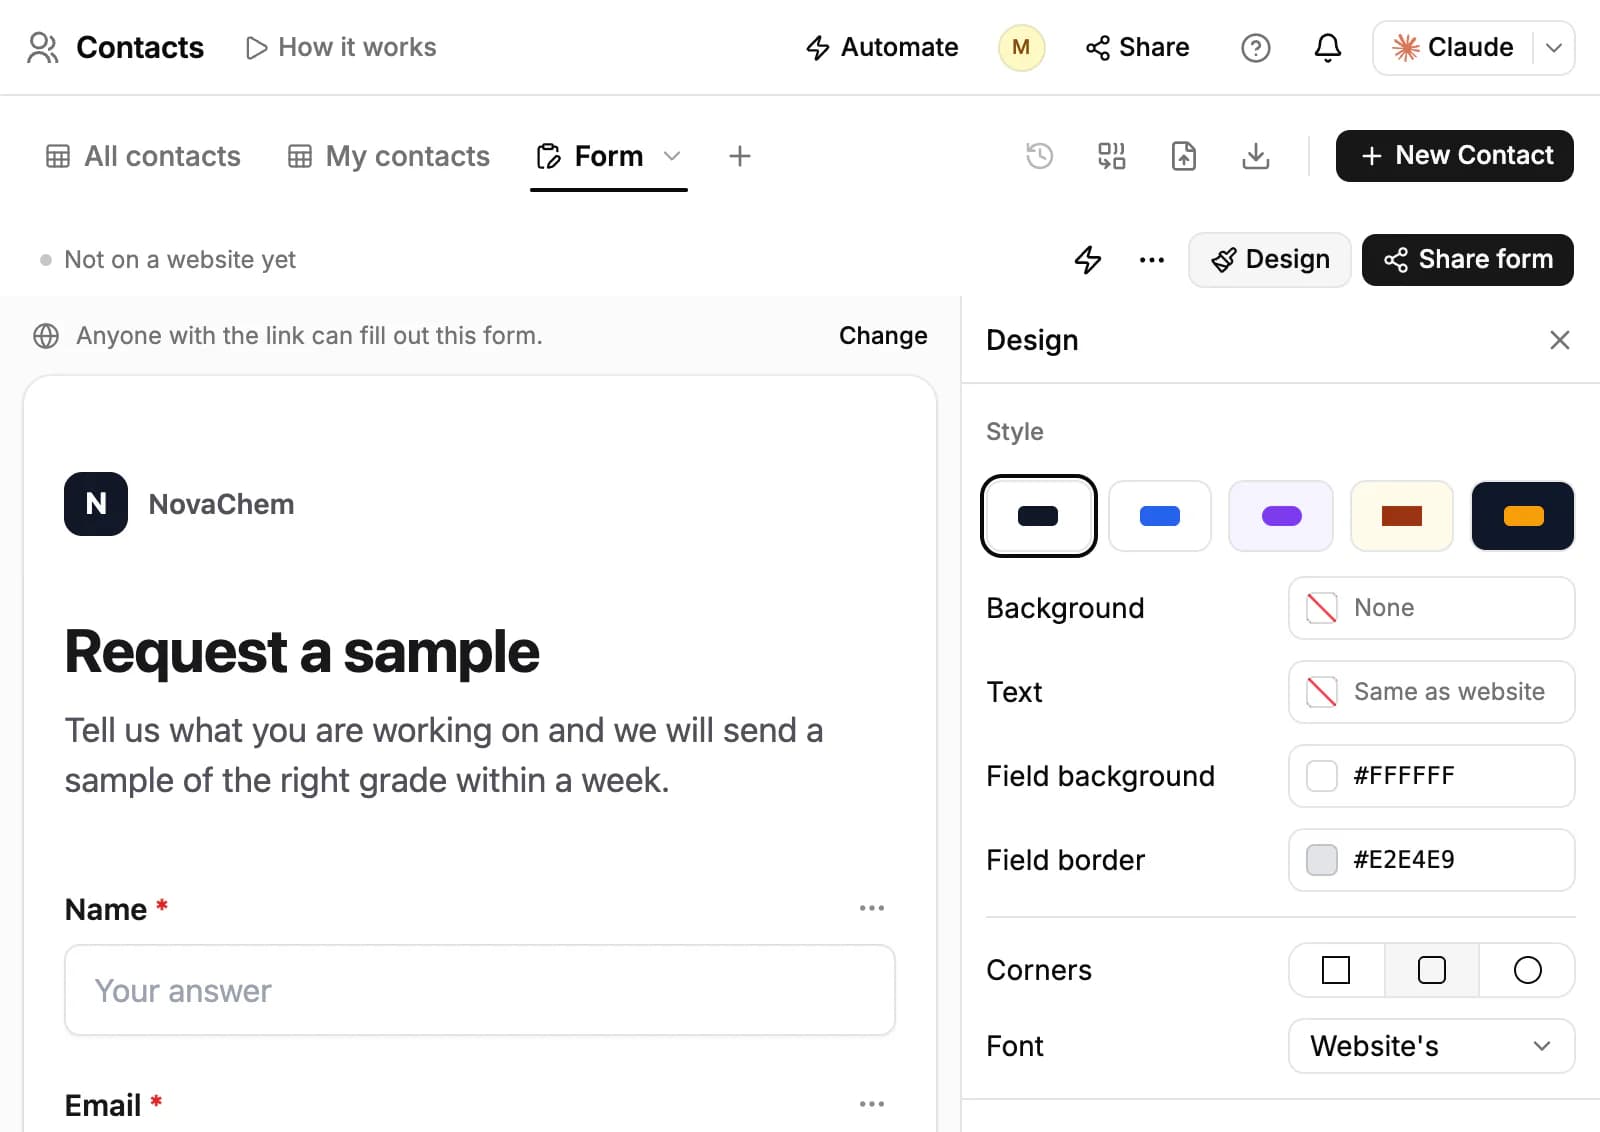Click the globe icon in access notice
The image size is (1600, 1132).
coord(46,336)
